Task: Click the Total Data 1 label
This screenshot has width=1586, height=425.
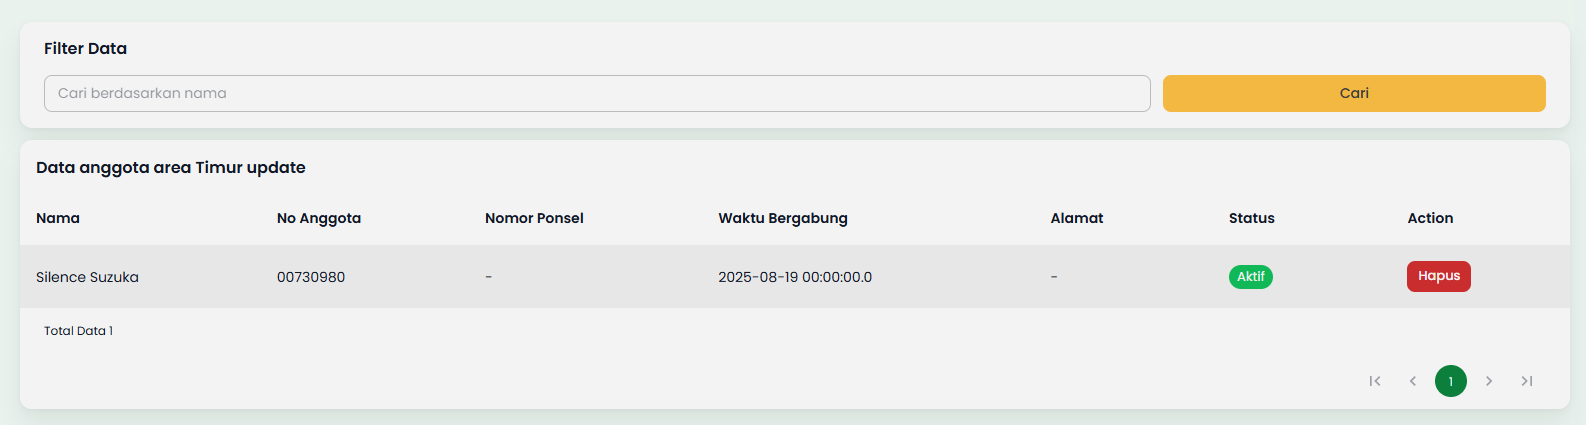Action: (x=78, y=331)
